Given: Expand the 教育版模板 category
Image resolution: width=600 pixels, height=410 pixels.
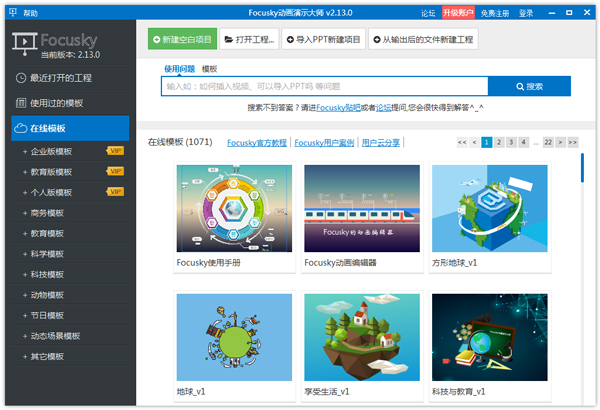Looking at the screenshot, I should 25,172.
